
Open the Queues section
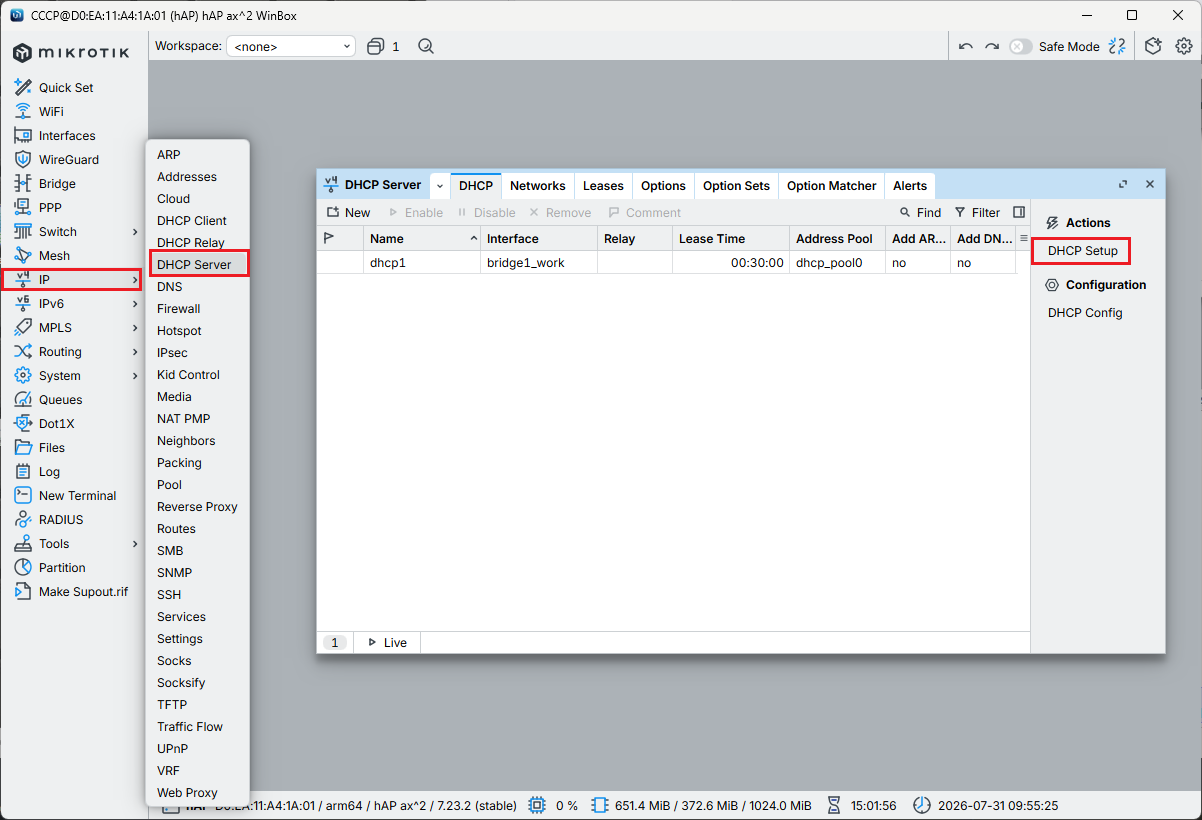pos(60,400)
